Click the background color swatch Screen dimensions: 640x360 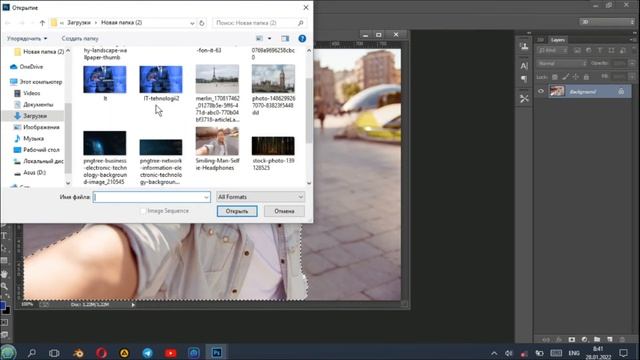click(x=7, y=311)
